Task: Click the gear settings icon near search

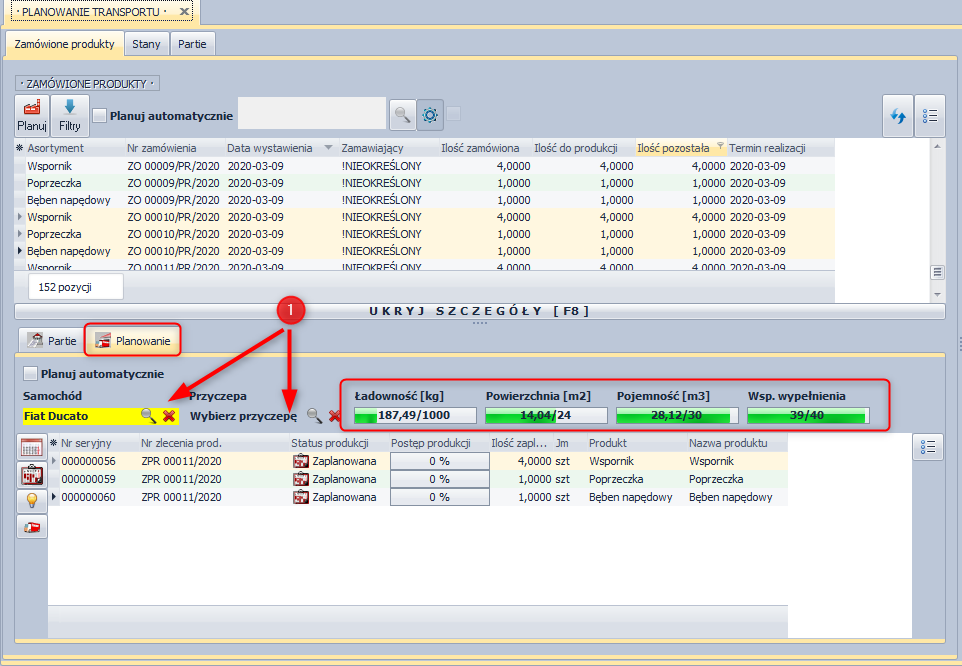Action: click(x=431, y=115)
